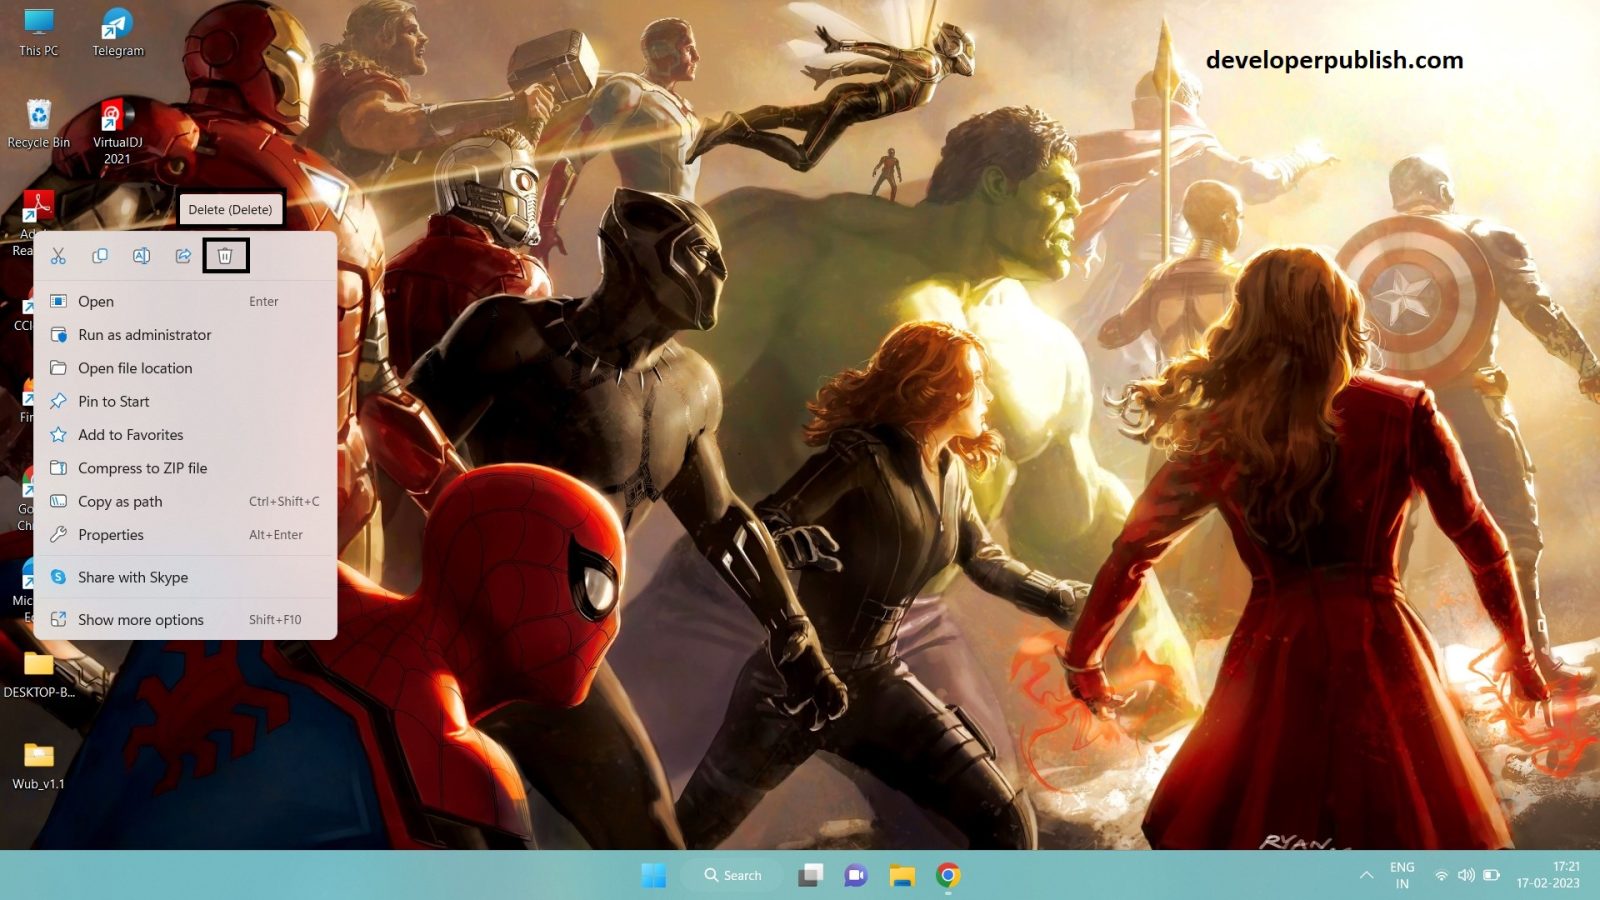Screen dimensions: 1600x900
Task: Open Microsoft Teams chat from the taskbar
Action: click(853, 874)
